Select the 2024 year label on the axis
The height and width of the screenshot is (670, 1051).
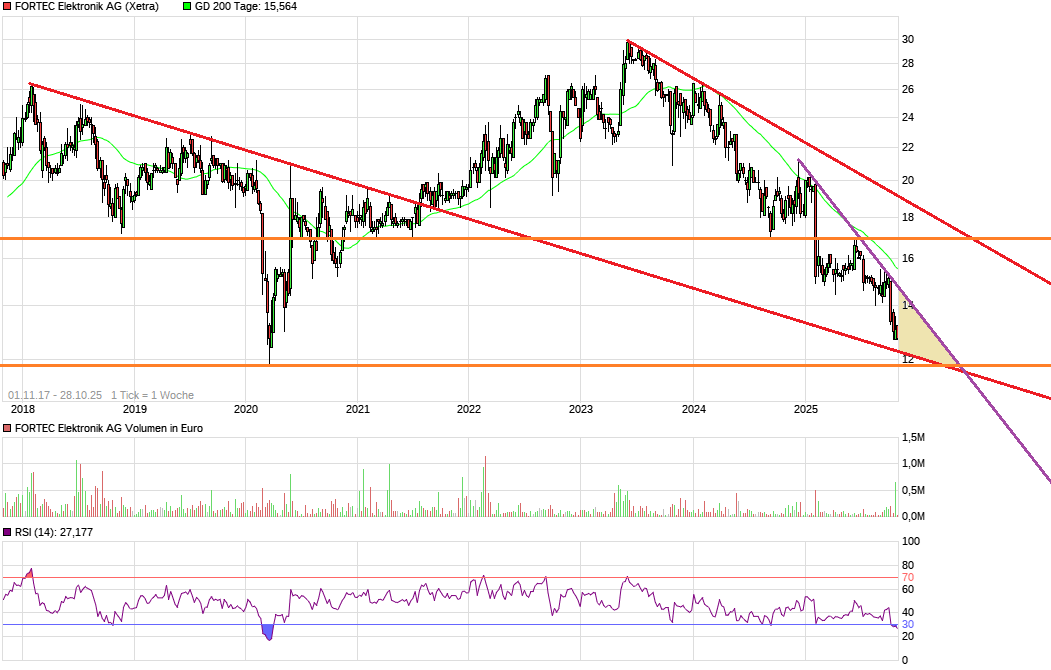pyautogui.click(x=692, y=409)
